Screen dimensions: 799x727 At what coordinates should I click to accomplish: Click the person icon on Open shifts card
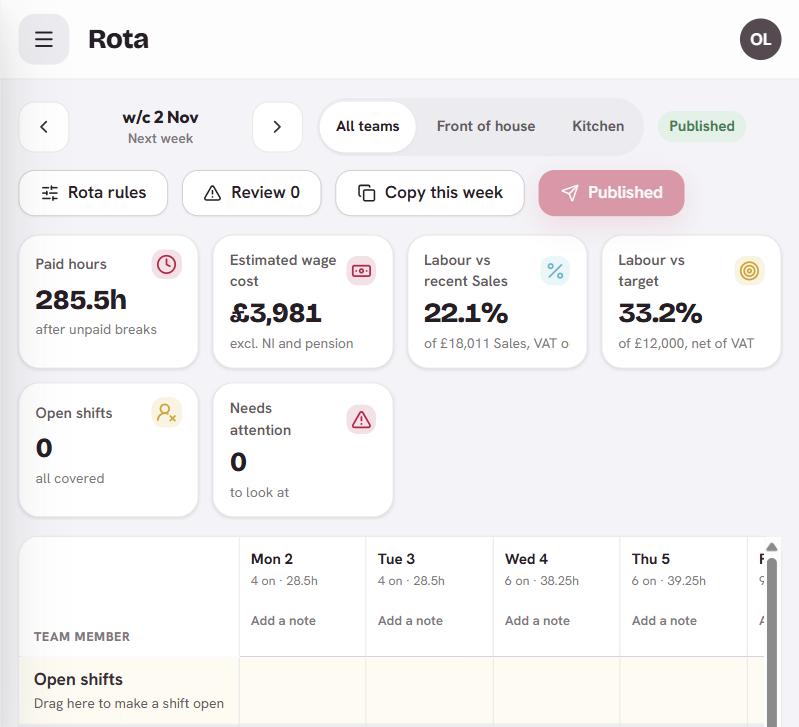[x=167, y=413]
